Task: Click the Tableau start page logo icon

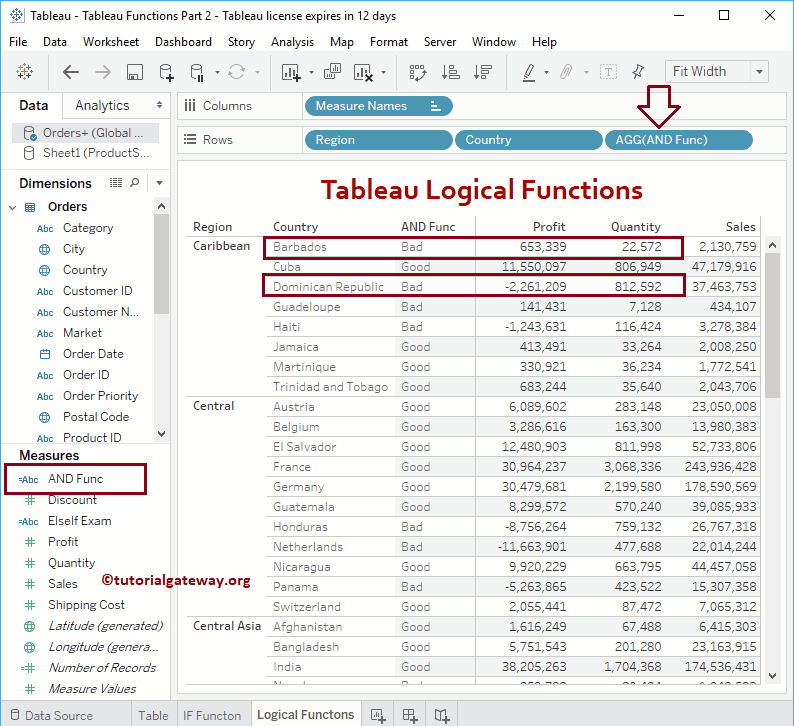Action: [24, 72]
